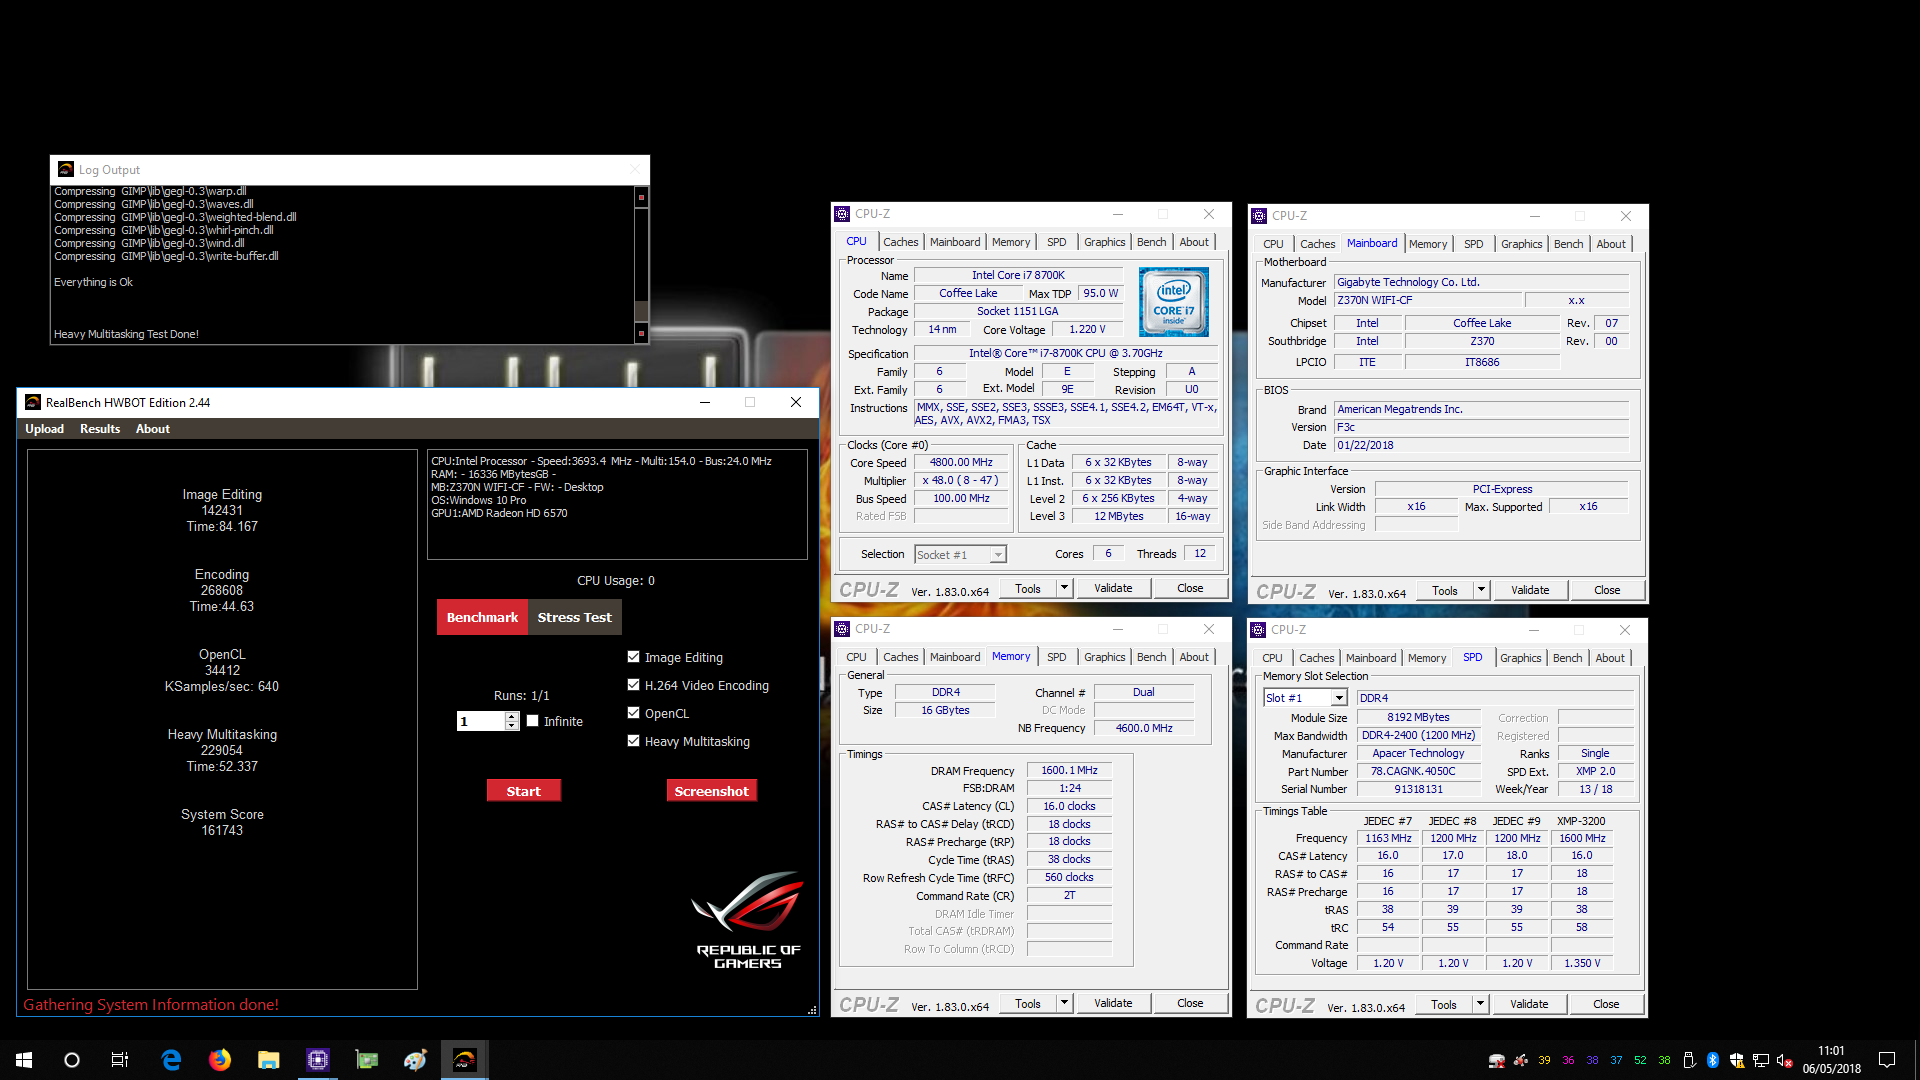Image resolution: width=1920 pixels, height=1080 pixels.
Task: Click RealBench window title icon
Action: click(33, 402)
